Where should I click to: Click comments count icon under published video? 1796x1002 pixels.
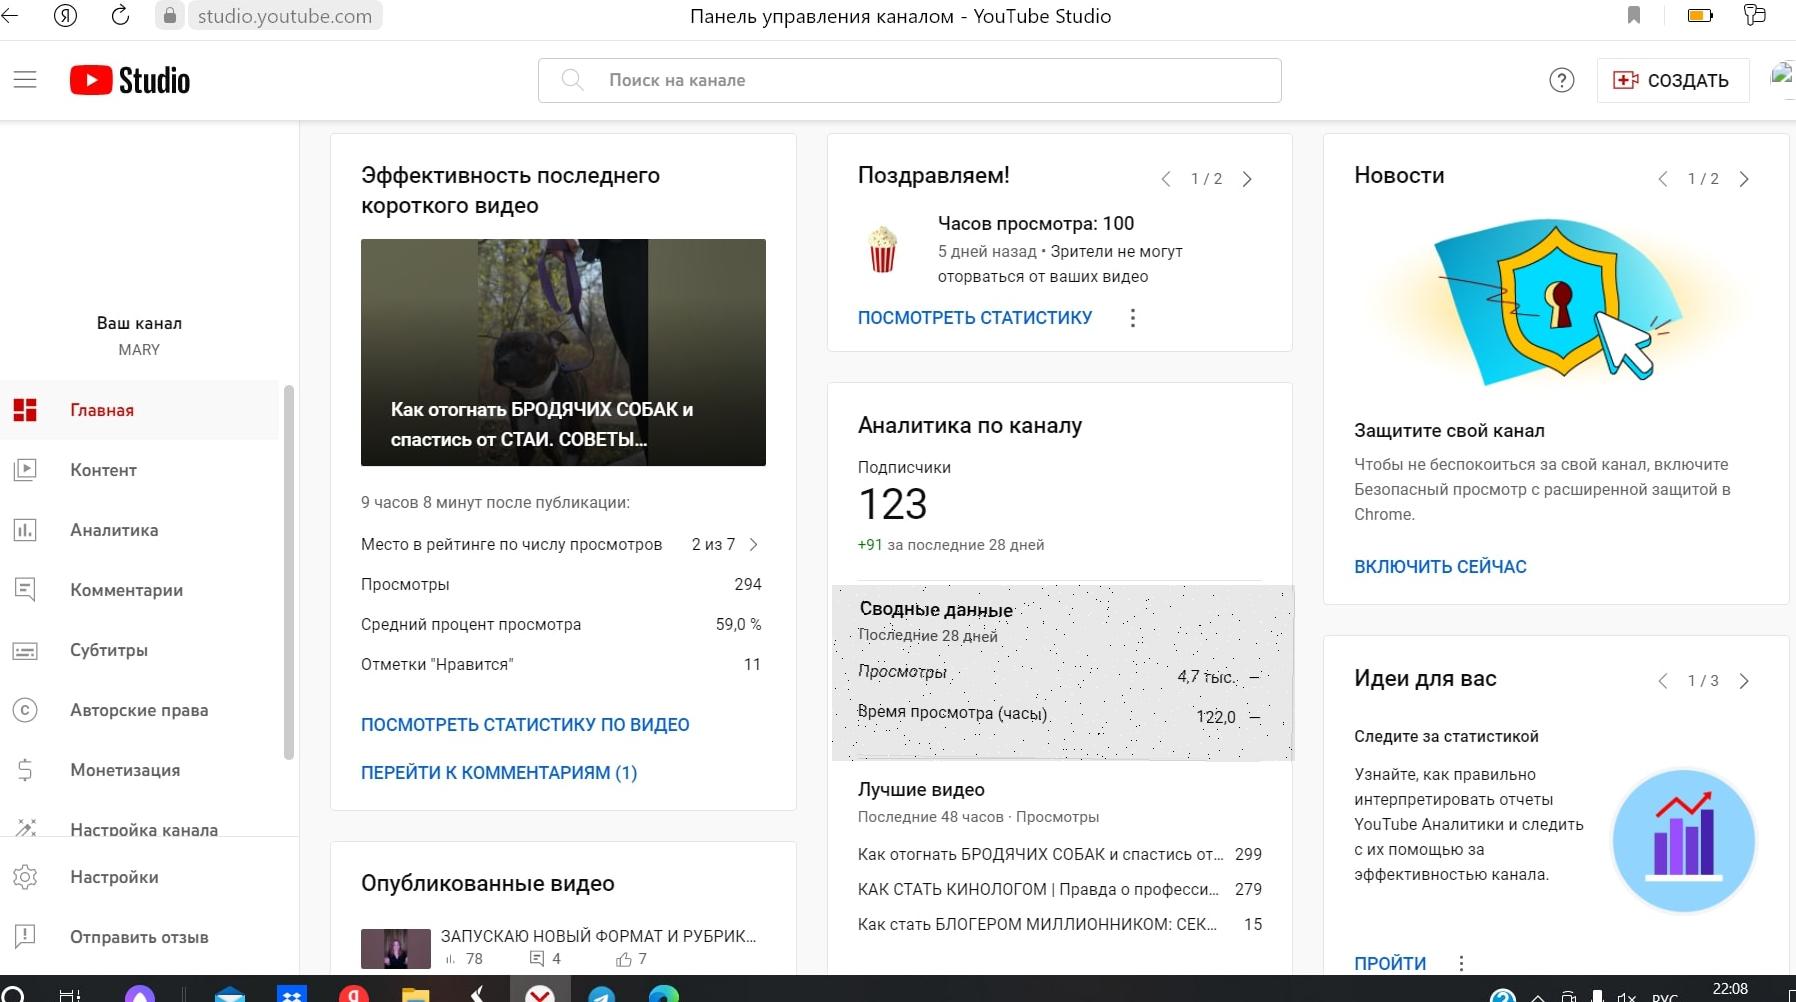point(537,959)
